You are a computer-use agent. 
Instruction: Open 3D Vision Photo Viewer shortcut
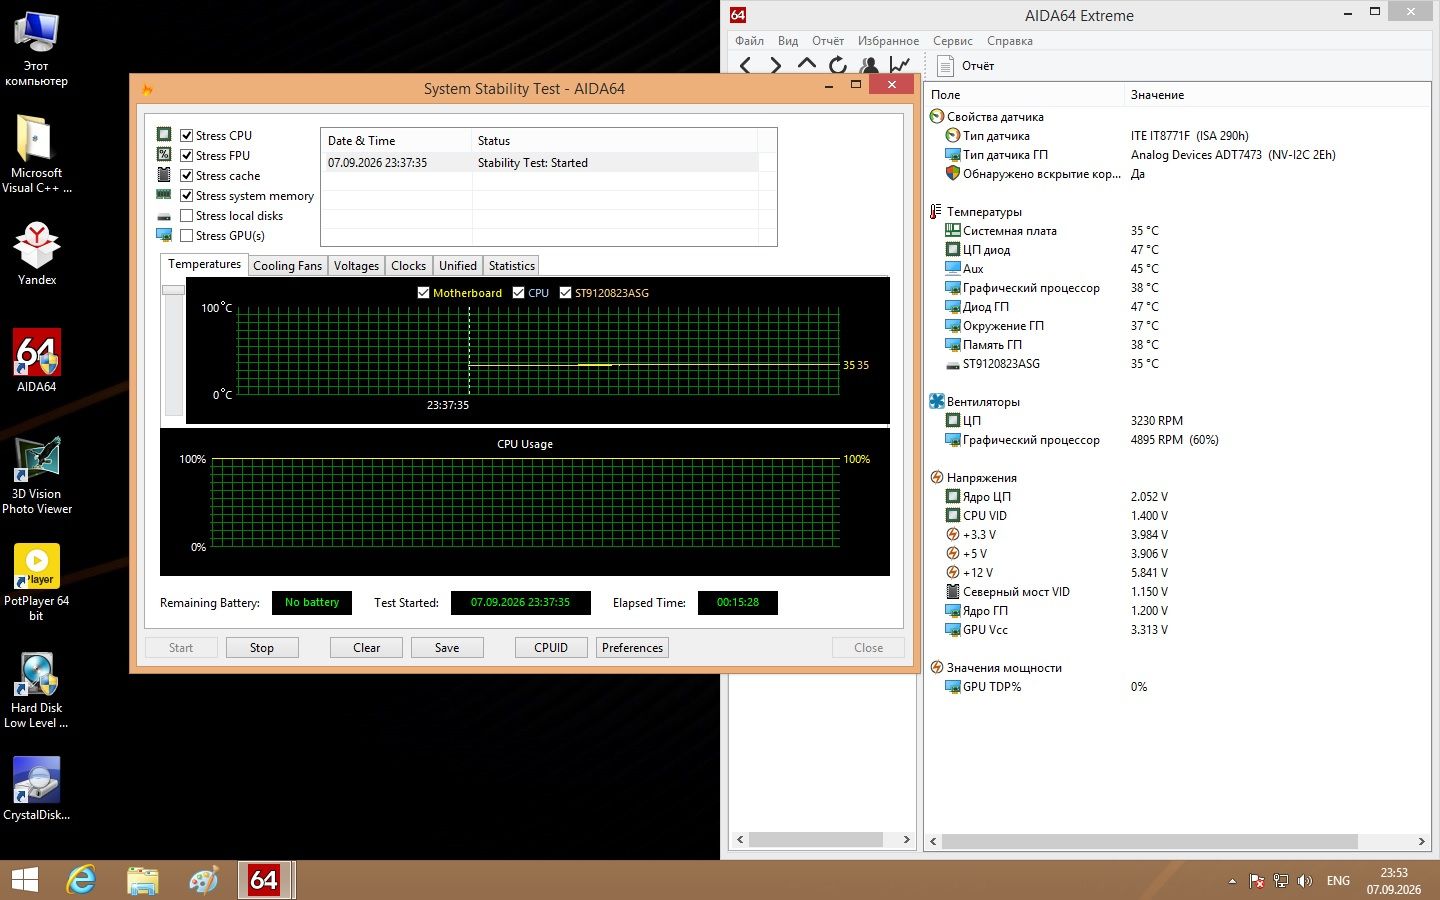(37, 476)
